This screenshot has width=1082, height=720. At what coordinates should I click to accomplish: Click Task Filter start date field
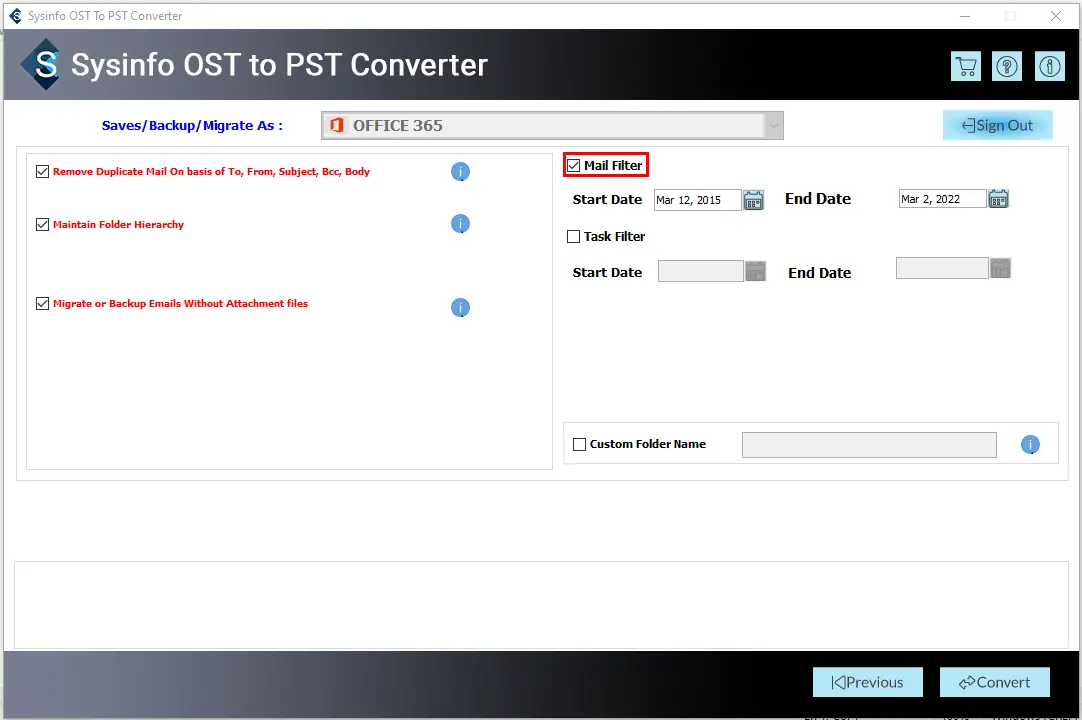700,271
